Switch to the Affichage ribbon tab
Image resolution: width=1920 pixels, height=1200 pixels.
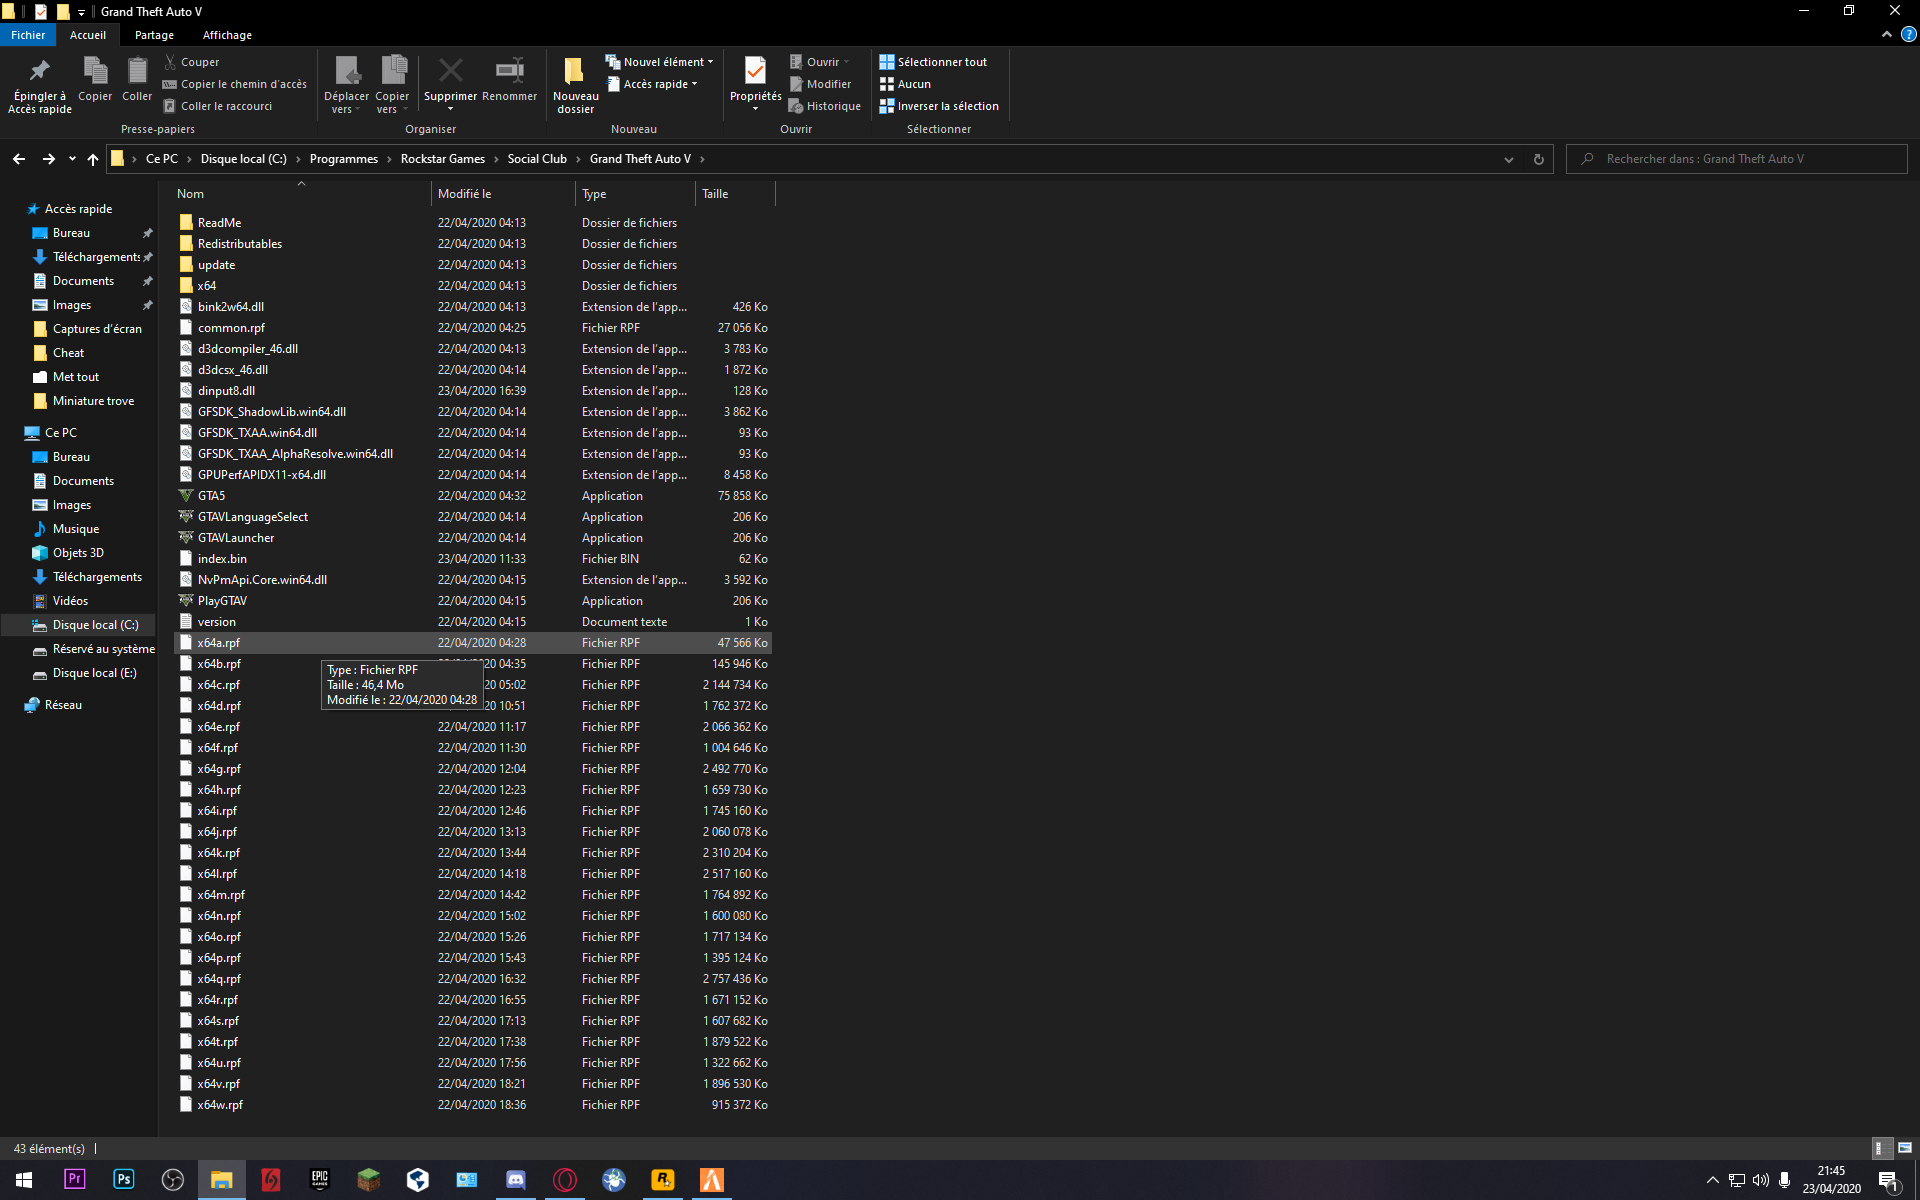227,34
